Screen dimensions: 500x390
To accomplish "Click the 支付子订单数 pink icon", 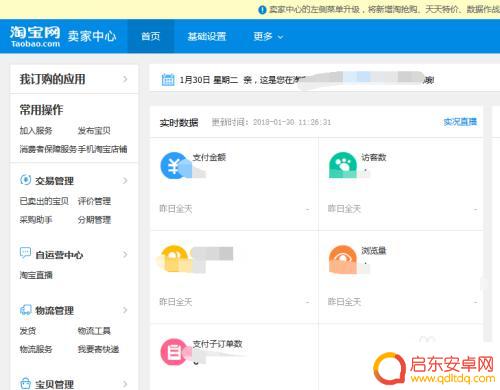I will pyautogui.click(x=174, y=352).
